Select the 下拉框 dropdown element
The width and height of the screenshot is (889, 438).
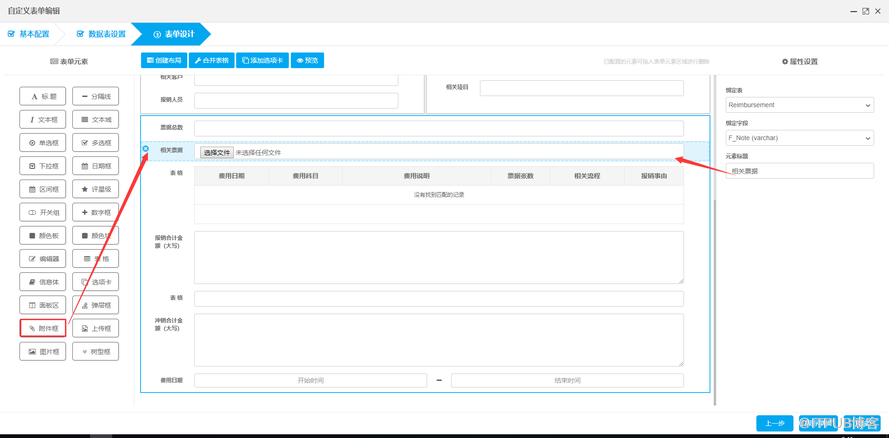pos(43,166)
